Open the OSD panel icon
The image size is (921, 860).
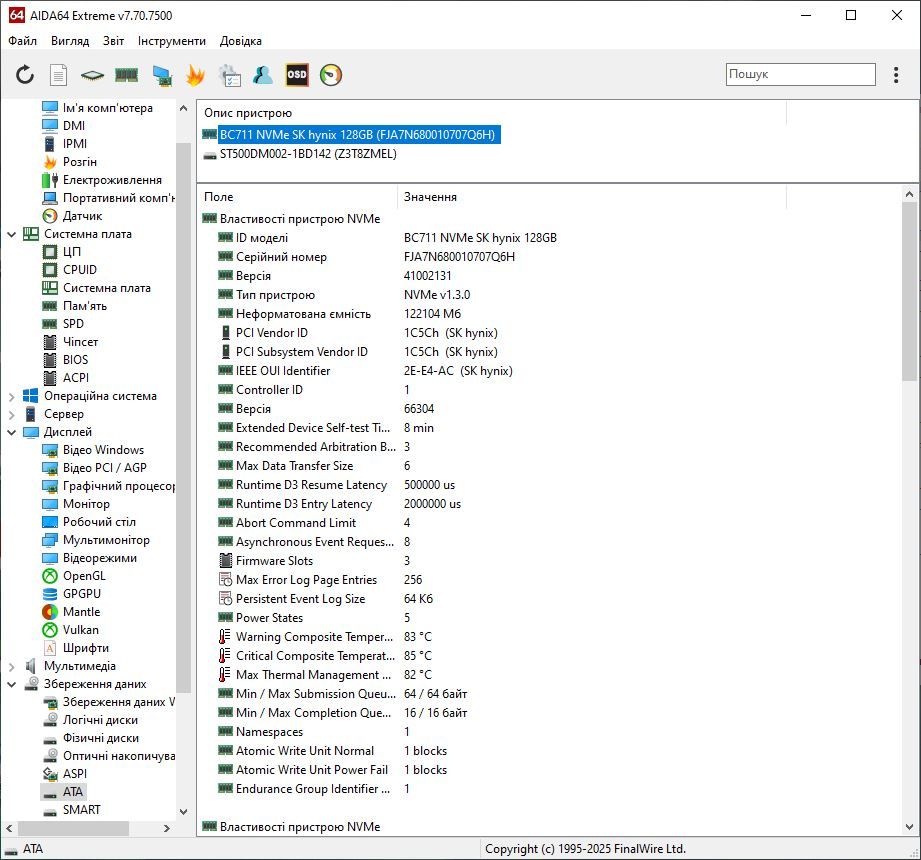click(297, 75)
